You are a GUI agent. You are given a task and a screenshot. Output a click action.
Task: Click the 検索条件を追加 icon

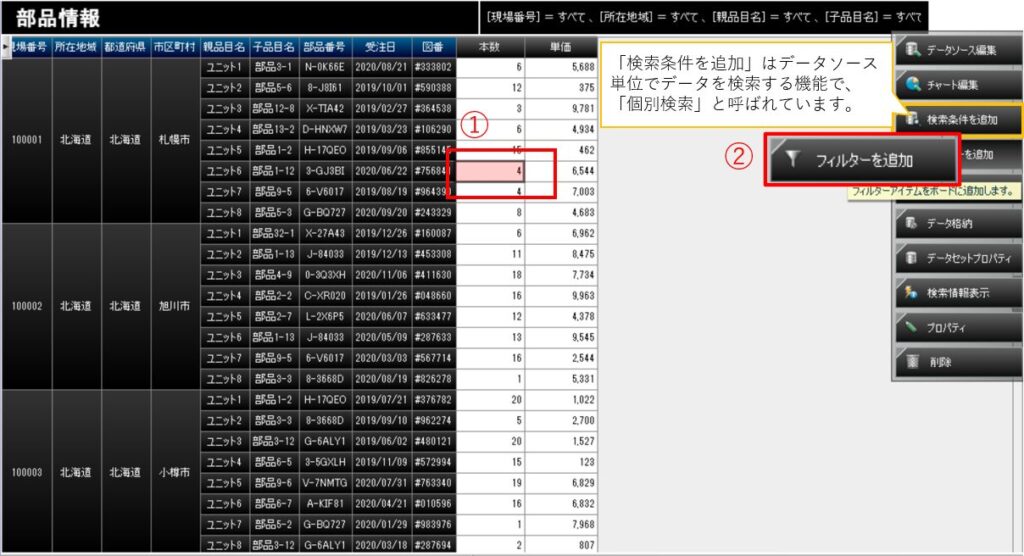pos(912,120)
